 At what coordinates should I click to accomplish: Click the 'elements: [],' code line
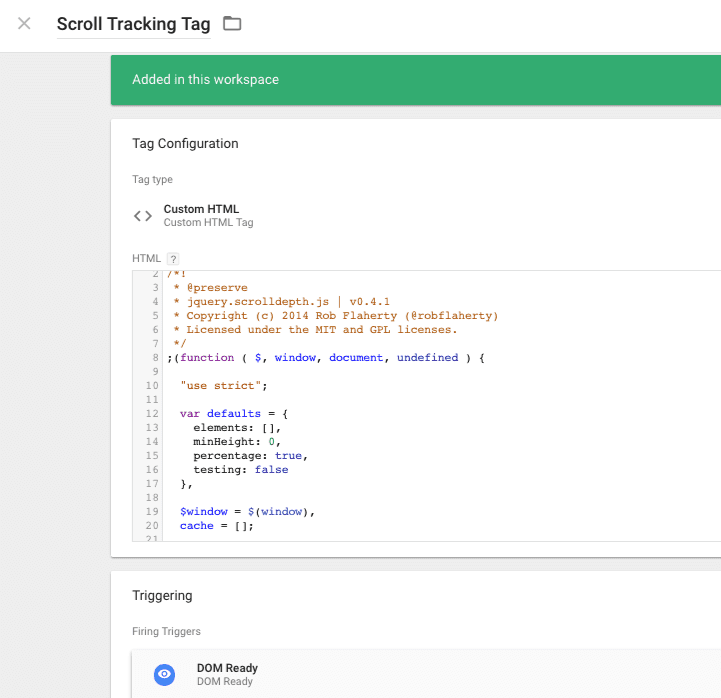coord(237,428)
